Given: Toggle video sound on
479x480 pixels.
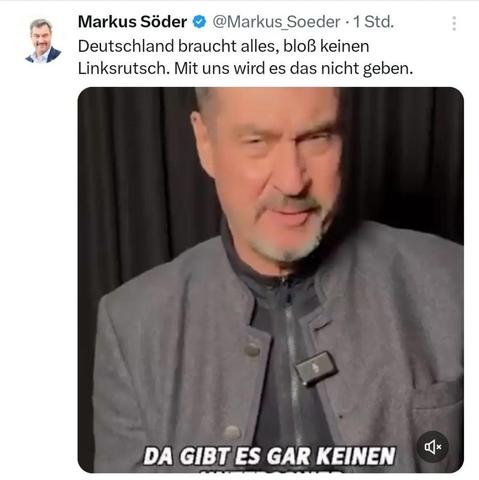Looking at the screenshot, I should coord(432,447).
